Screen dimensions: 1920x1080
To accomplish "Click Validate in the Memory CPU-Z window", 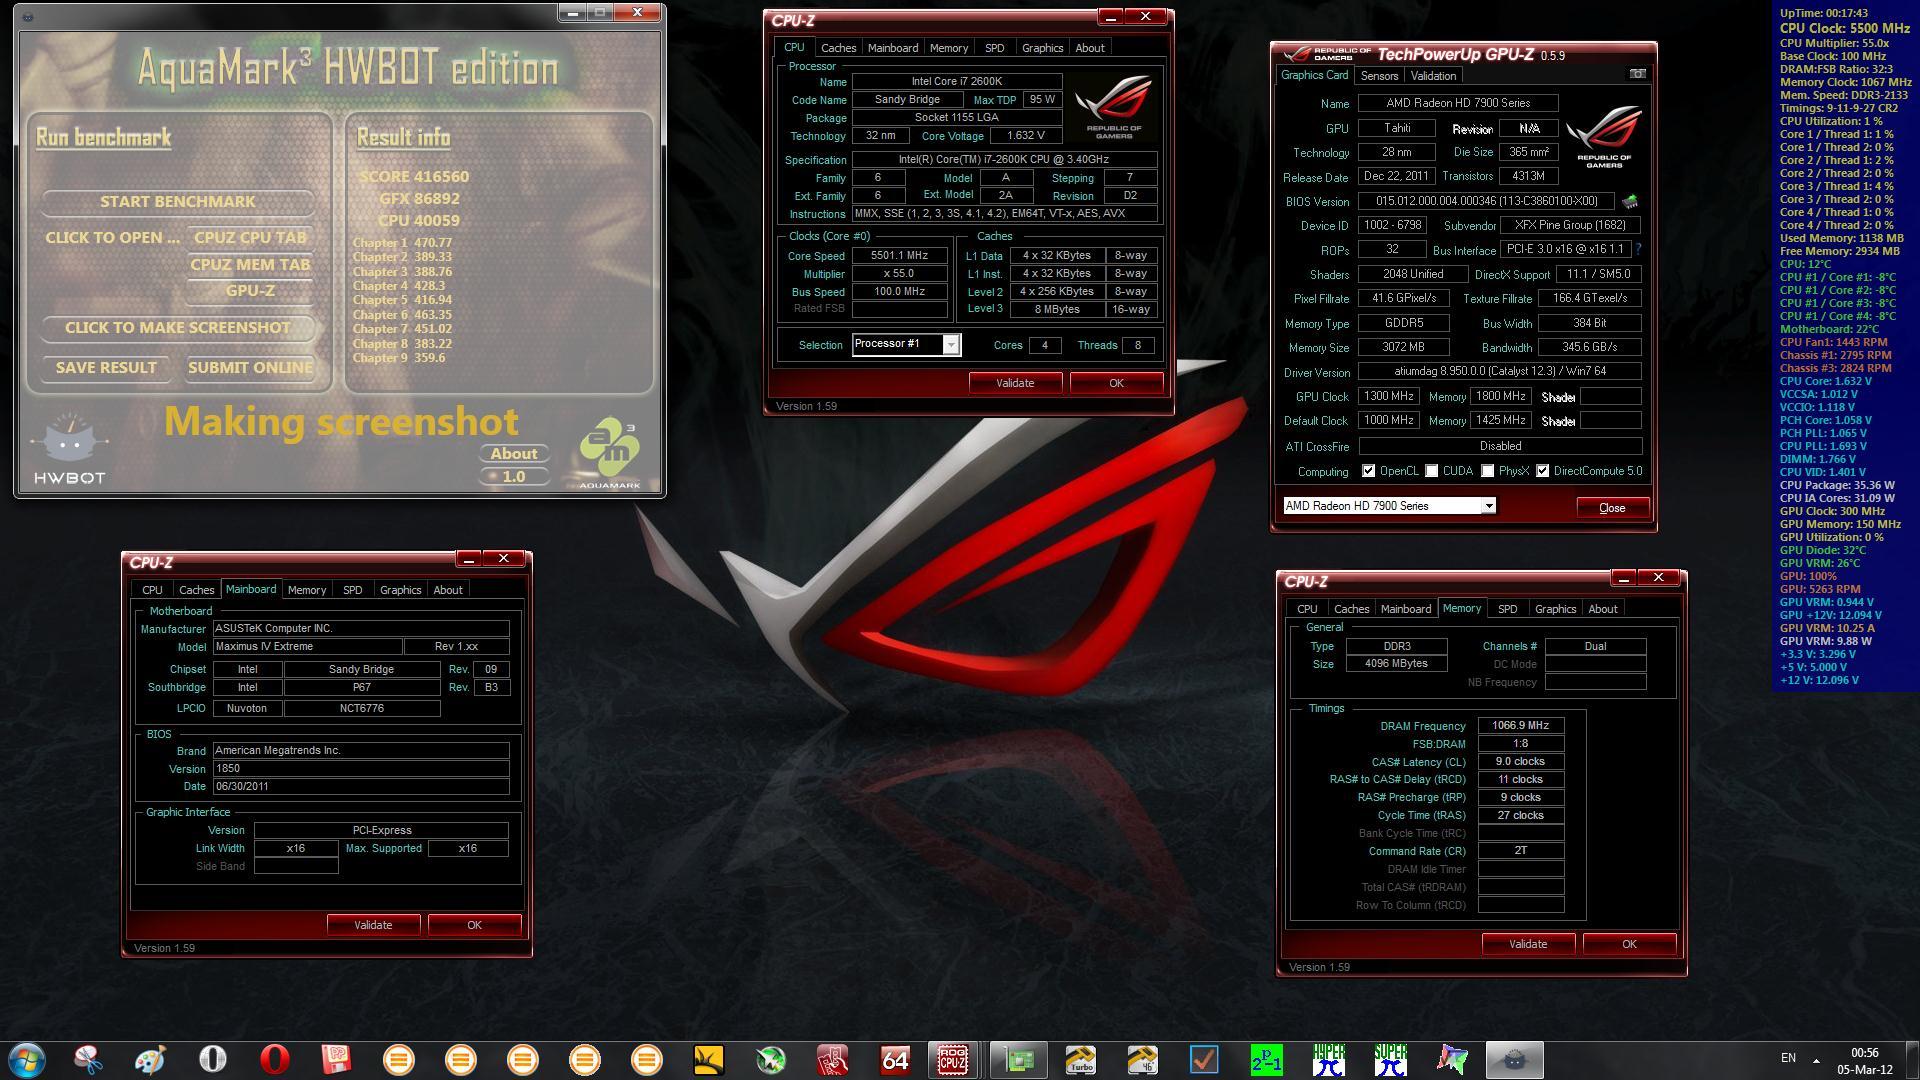I will (1527, 944).
